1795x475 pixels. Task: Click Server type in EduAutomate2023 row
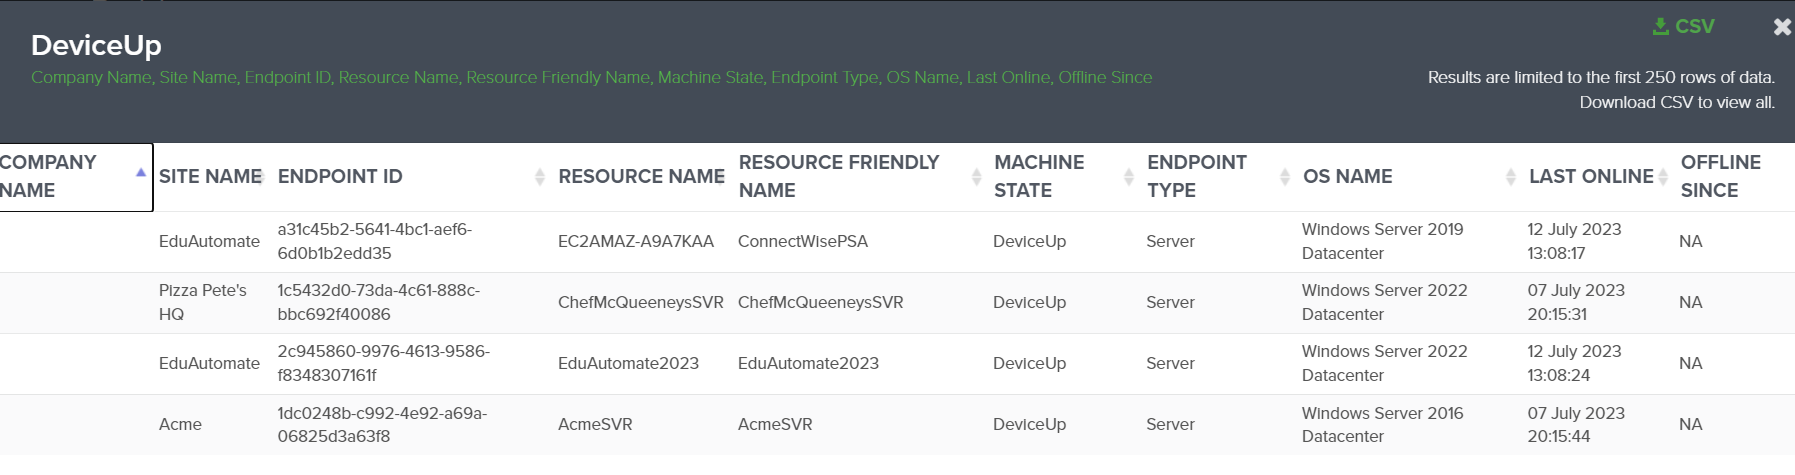click(x=1170, y=363)
